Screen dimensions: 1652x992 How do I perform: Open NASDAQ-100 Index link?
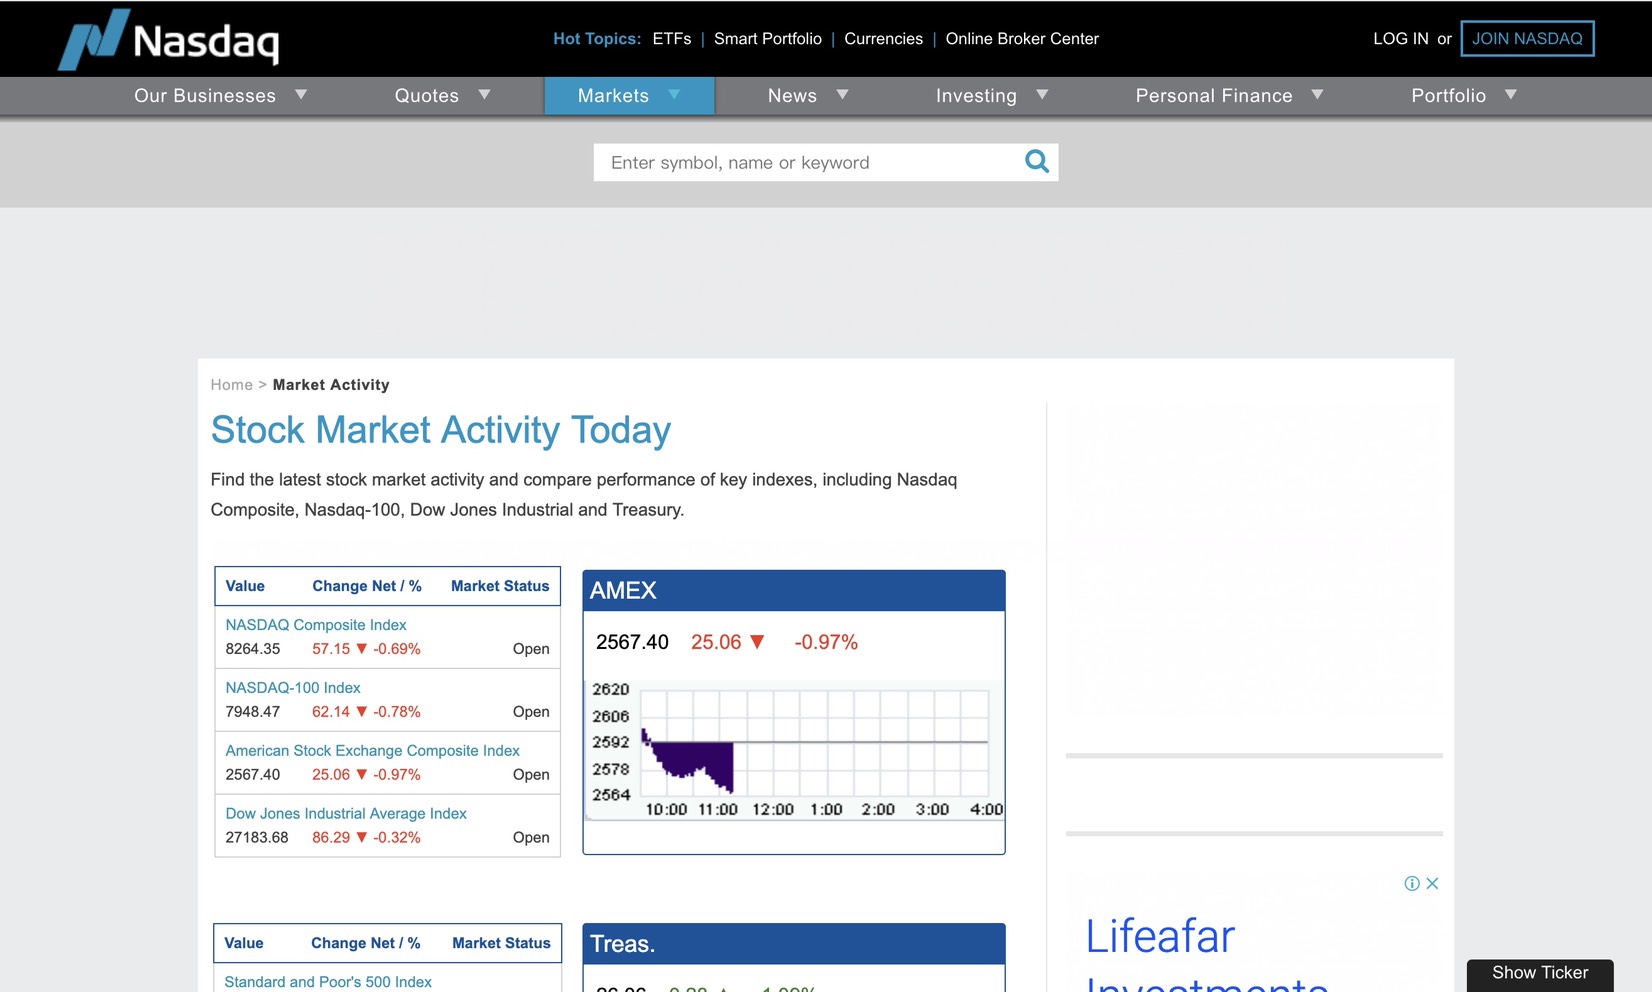click(293, 688)
